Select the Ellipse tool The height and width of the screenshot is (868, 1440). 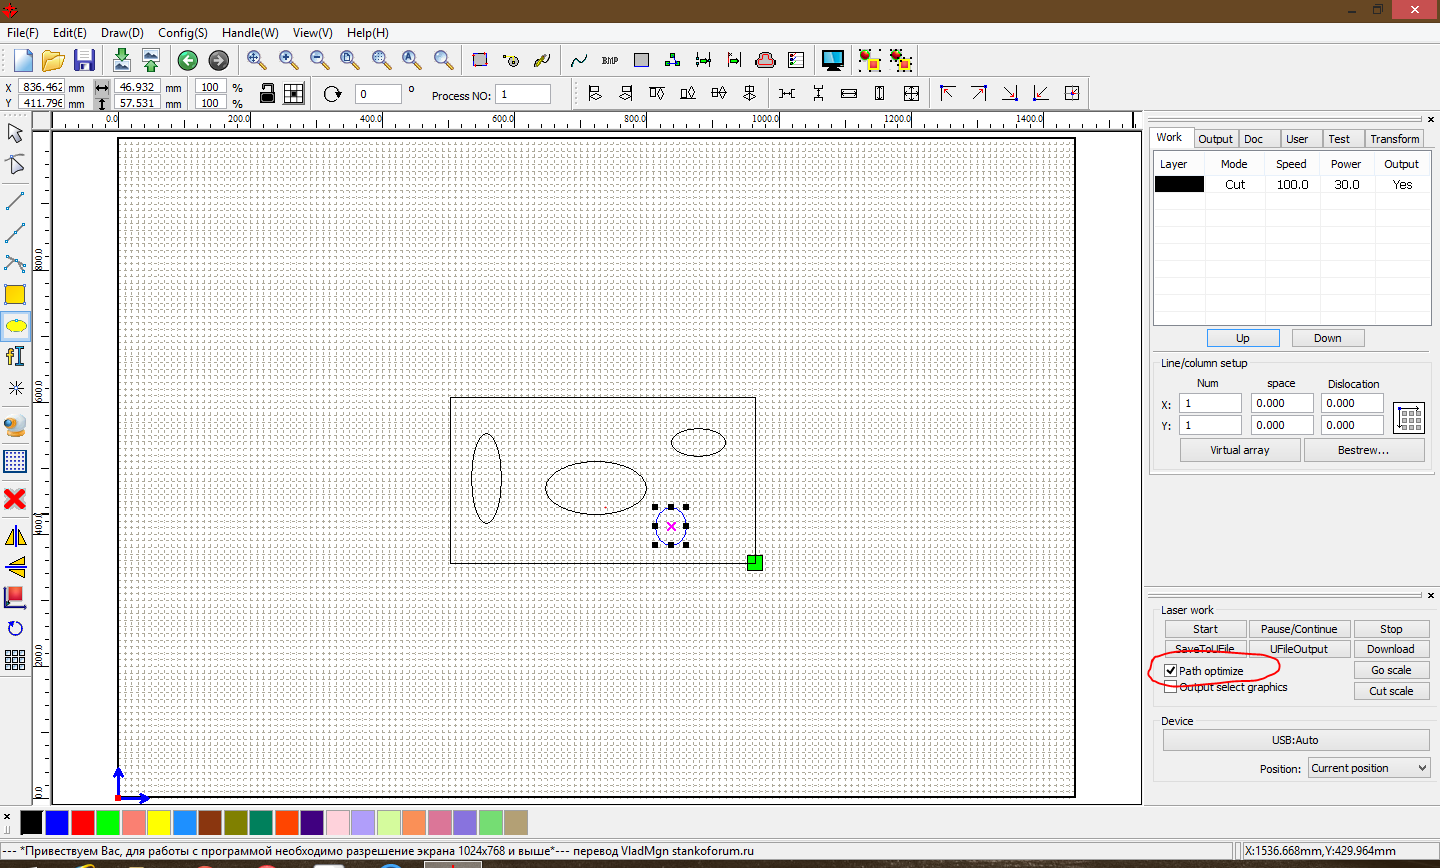(16, 326)
